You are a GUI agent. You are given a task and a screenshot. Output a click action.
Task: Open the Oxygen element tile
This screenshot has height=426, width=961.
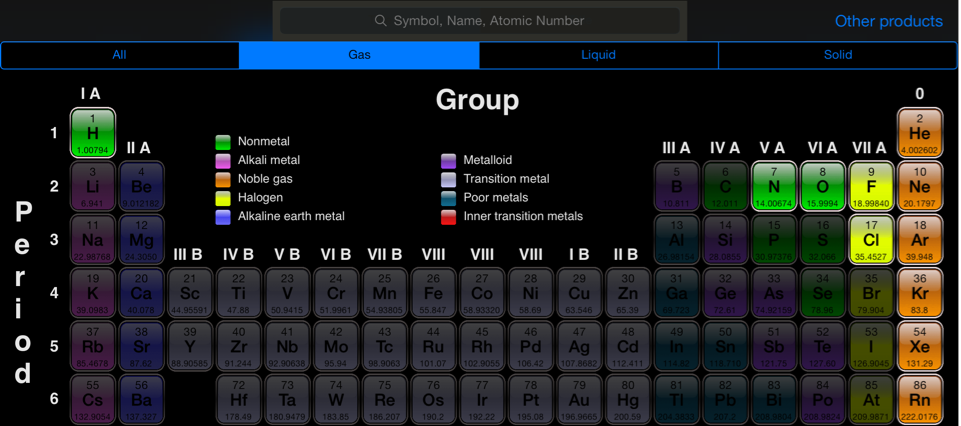point(822,186)
